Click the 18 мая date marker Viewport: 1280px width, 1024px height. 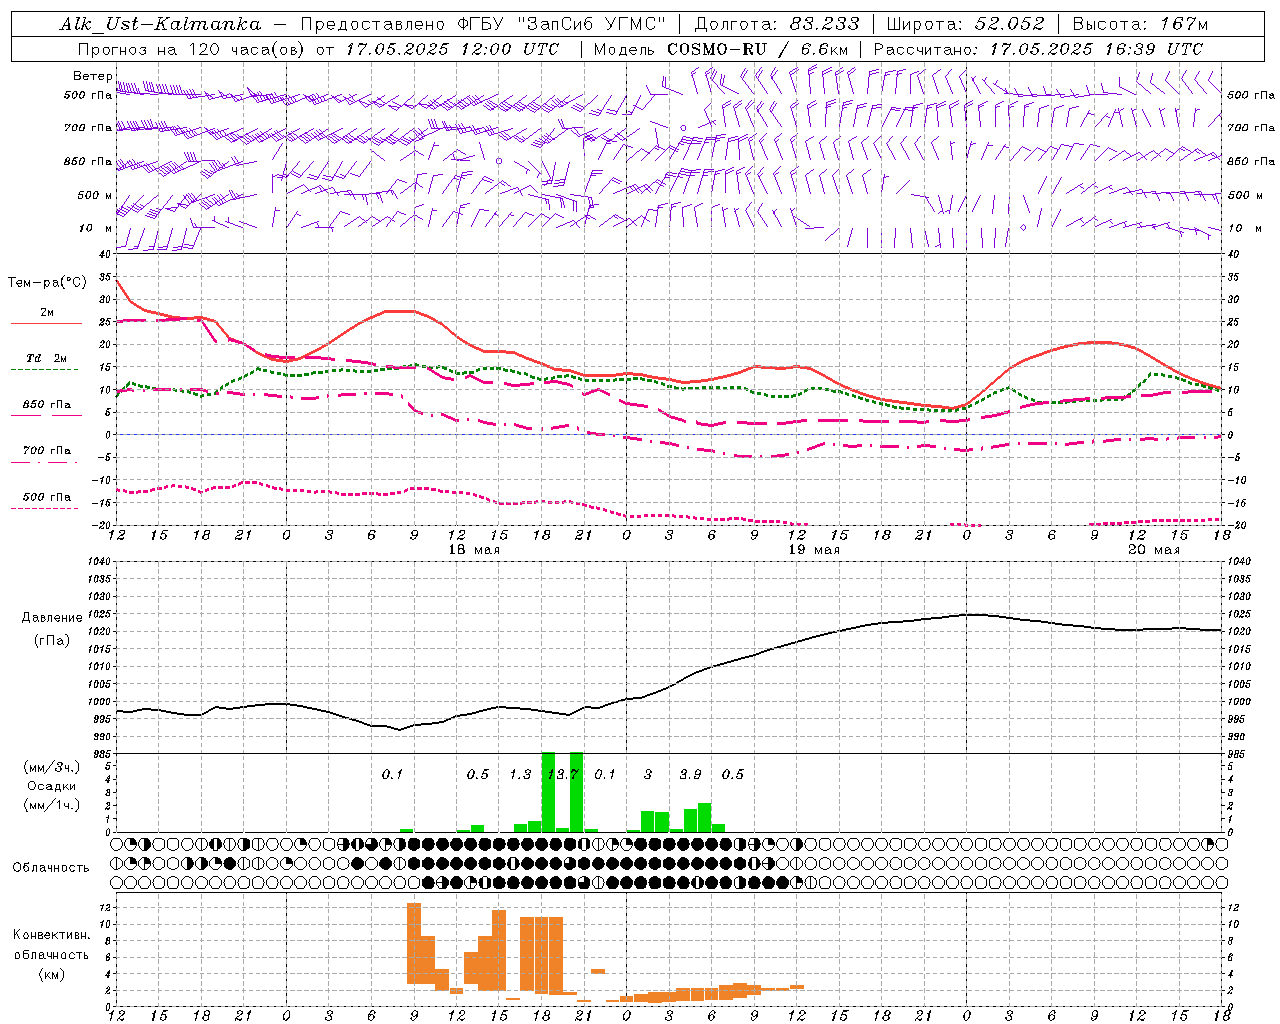pos(474,550)
